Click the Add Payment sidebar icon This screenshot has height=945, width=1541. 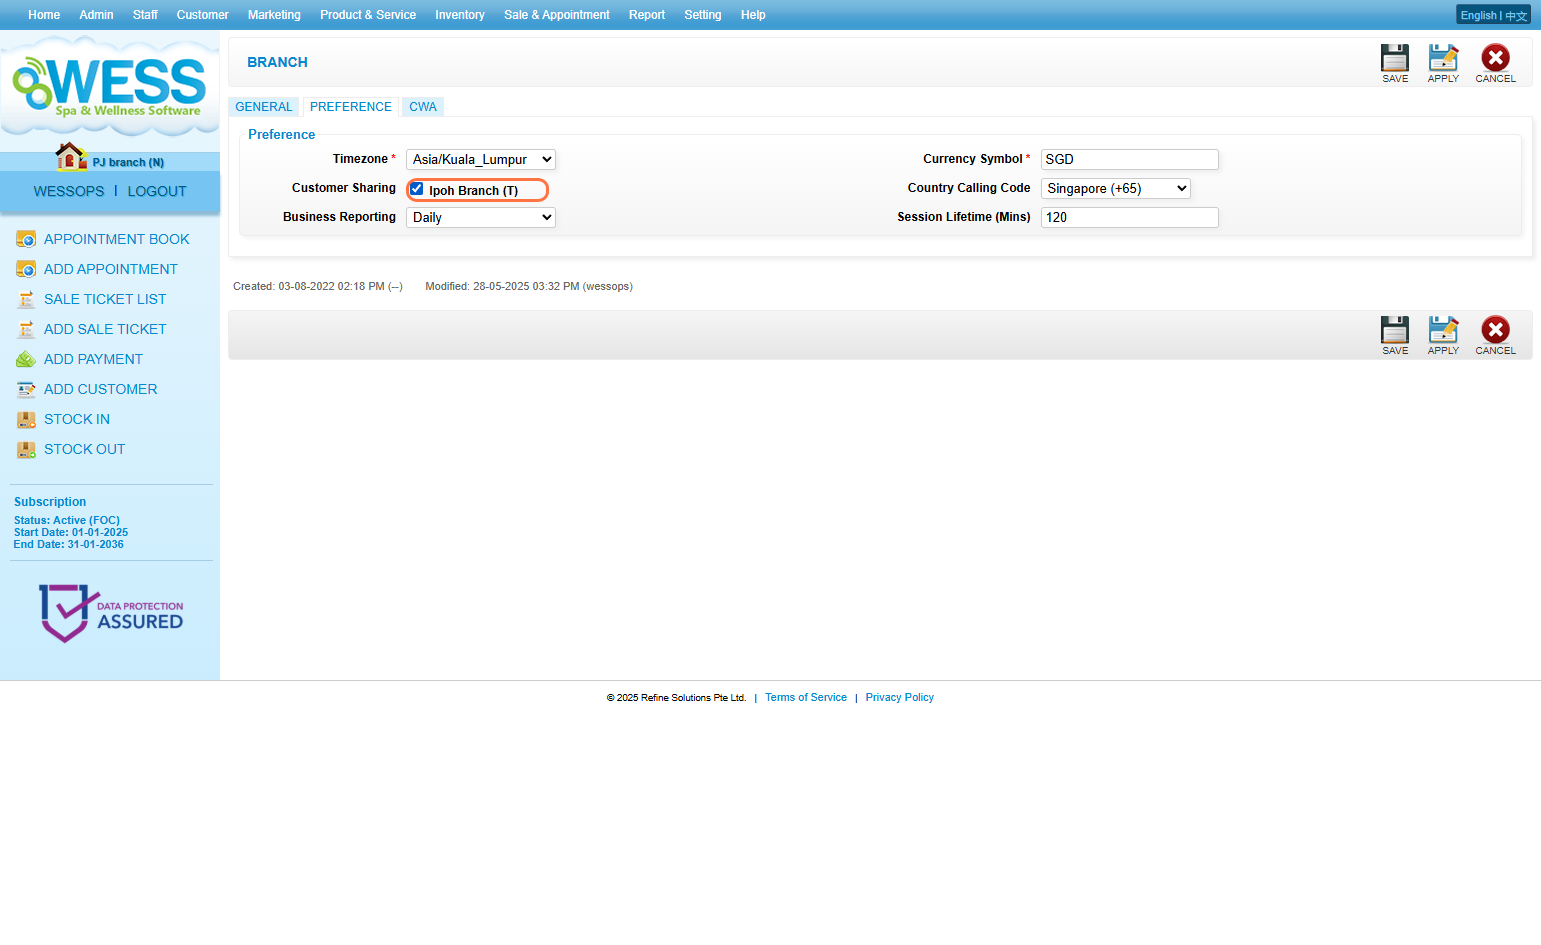pyautogui.click(x=26, y=360)
